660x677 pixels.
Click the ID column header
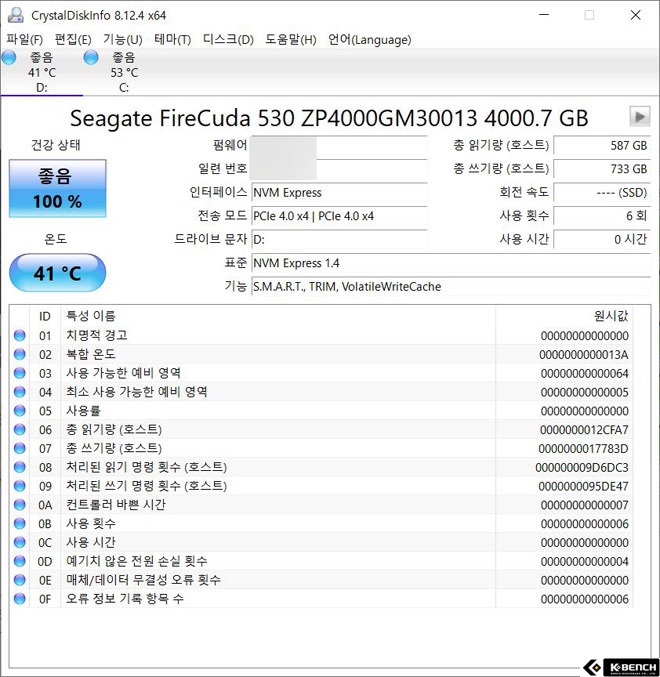click(x=45, y=316)
